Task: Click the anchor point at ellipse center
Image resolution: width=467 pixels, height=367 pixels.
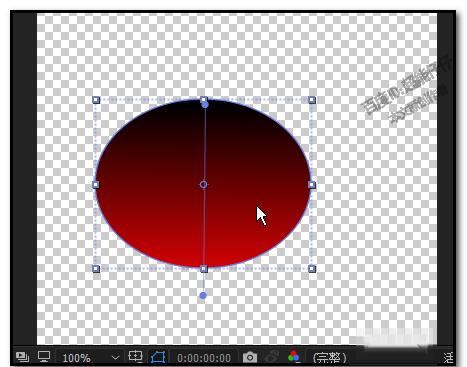Action: [203, 184]
